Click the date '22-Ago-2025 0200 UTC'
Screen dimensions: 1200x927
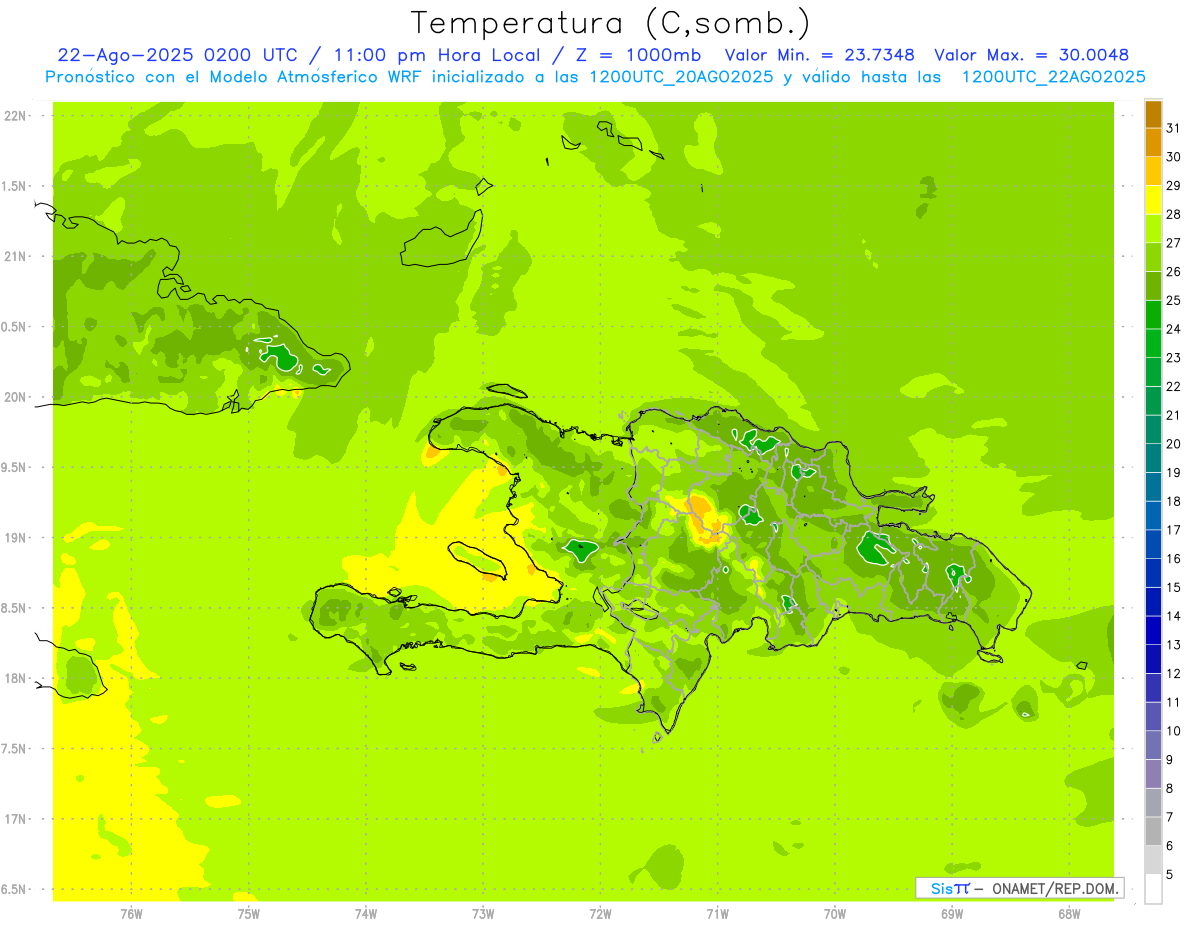click(x=177, y=55)
